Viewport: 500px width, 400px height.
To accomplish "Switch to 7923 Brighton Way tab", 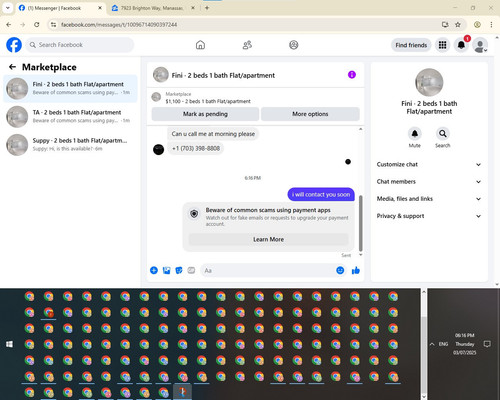I will point(152,8).
